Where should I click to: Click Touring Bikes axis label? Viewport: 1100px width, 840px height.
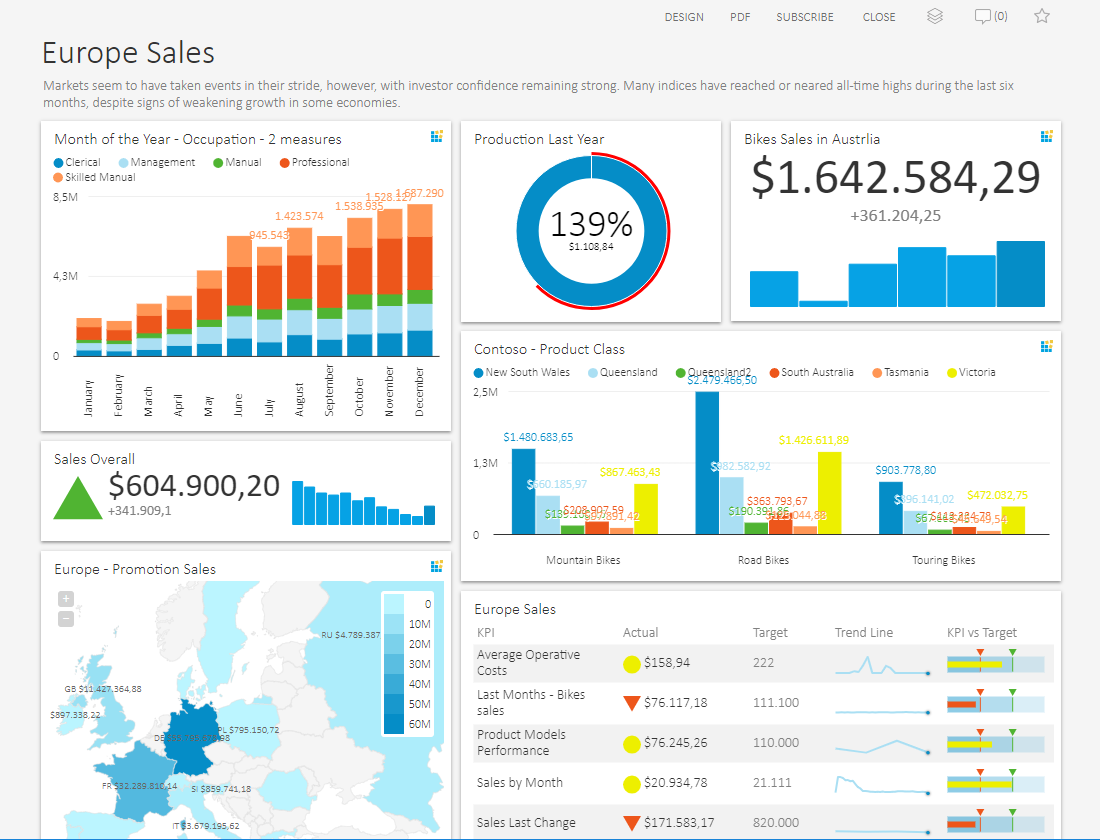pos(944,560)
